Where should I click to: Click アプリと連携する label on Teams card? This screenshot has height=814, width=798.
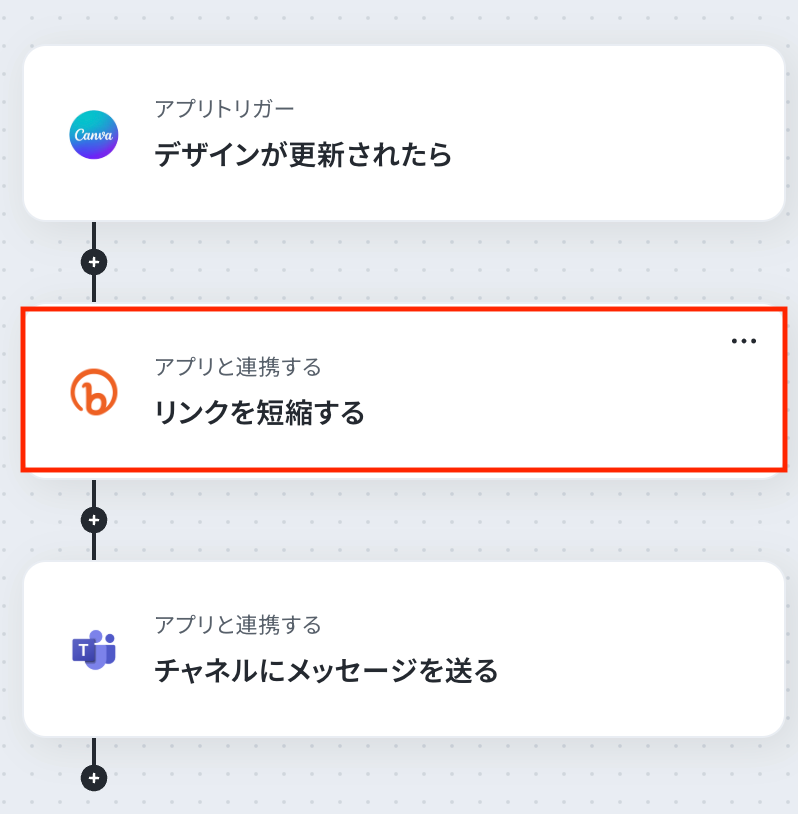pyautogui.click(x=237, y=625)
